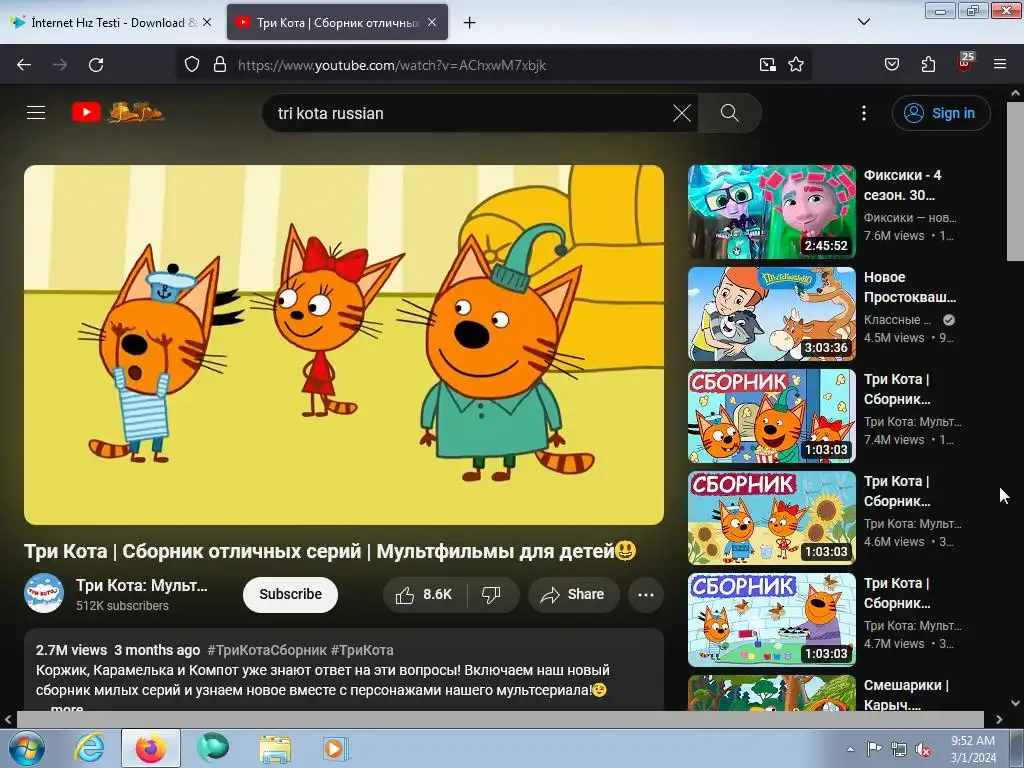Sign in to YouTube
Viewport: 1024px width, 768px height.
940,113
